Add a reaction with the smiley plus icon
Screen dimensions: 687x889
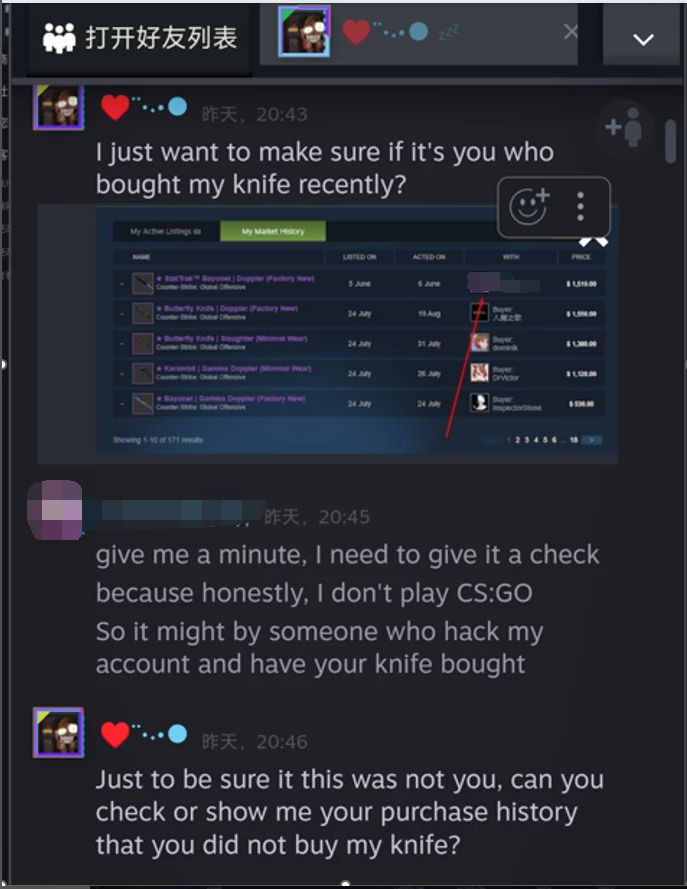point(529,206)
